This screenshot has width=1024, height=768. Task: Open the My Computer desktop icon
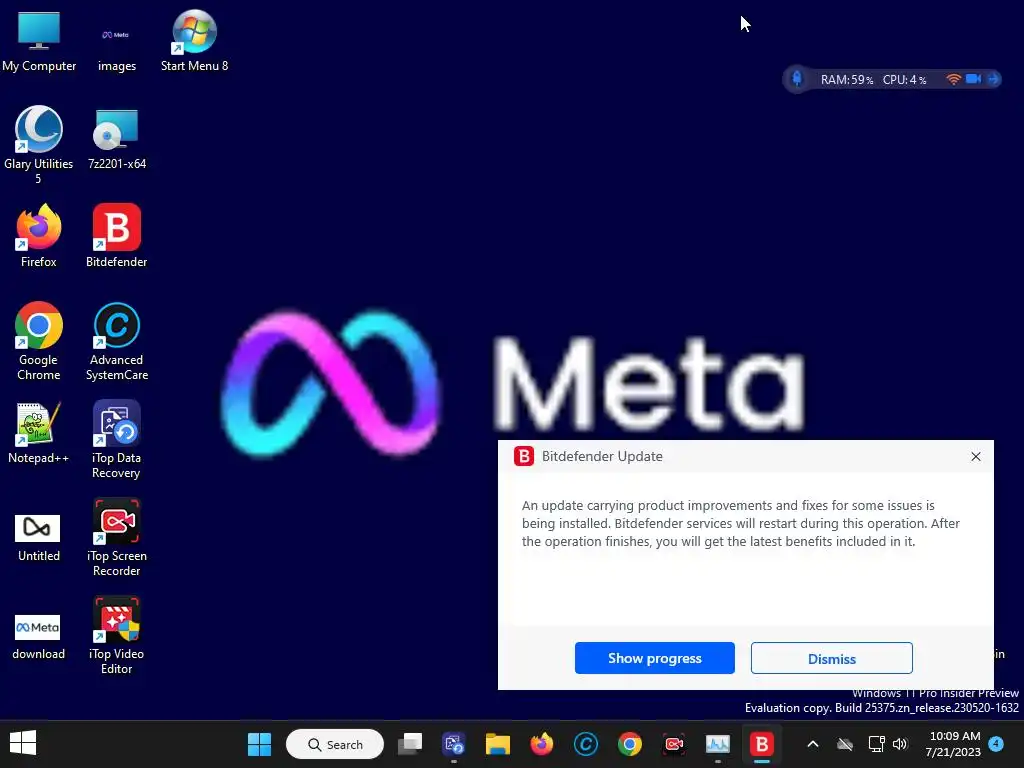[x=39, y=40]
